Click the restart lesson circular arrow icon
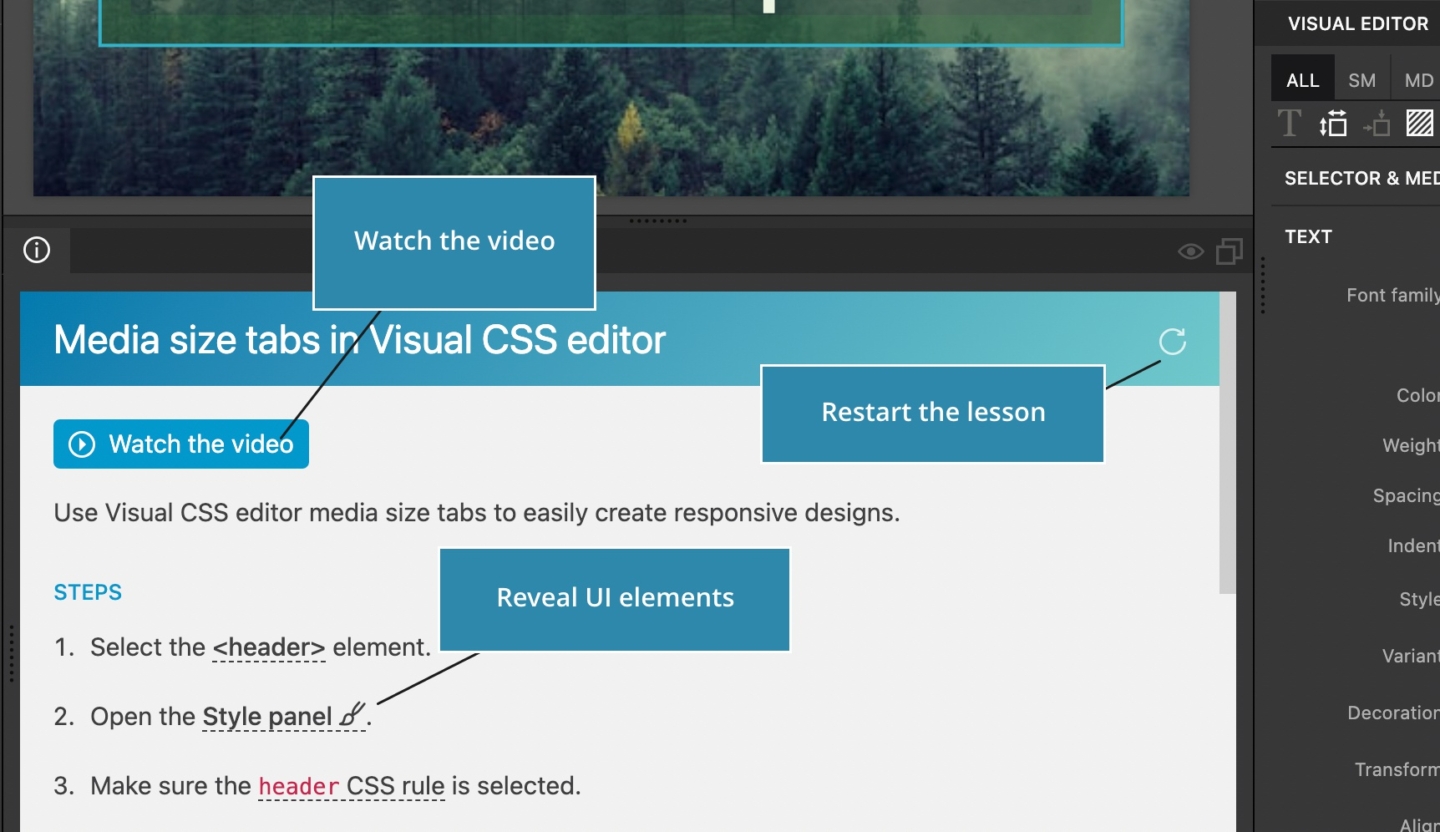 tap(1172, 342)
